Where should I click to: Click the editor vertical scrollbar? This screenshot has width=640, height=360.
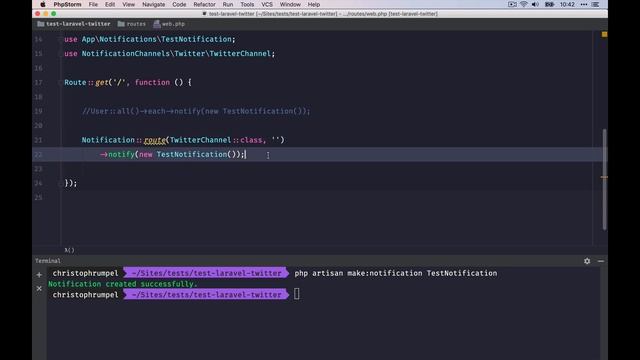tap(604, 180)
